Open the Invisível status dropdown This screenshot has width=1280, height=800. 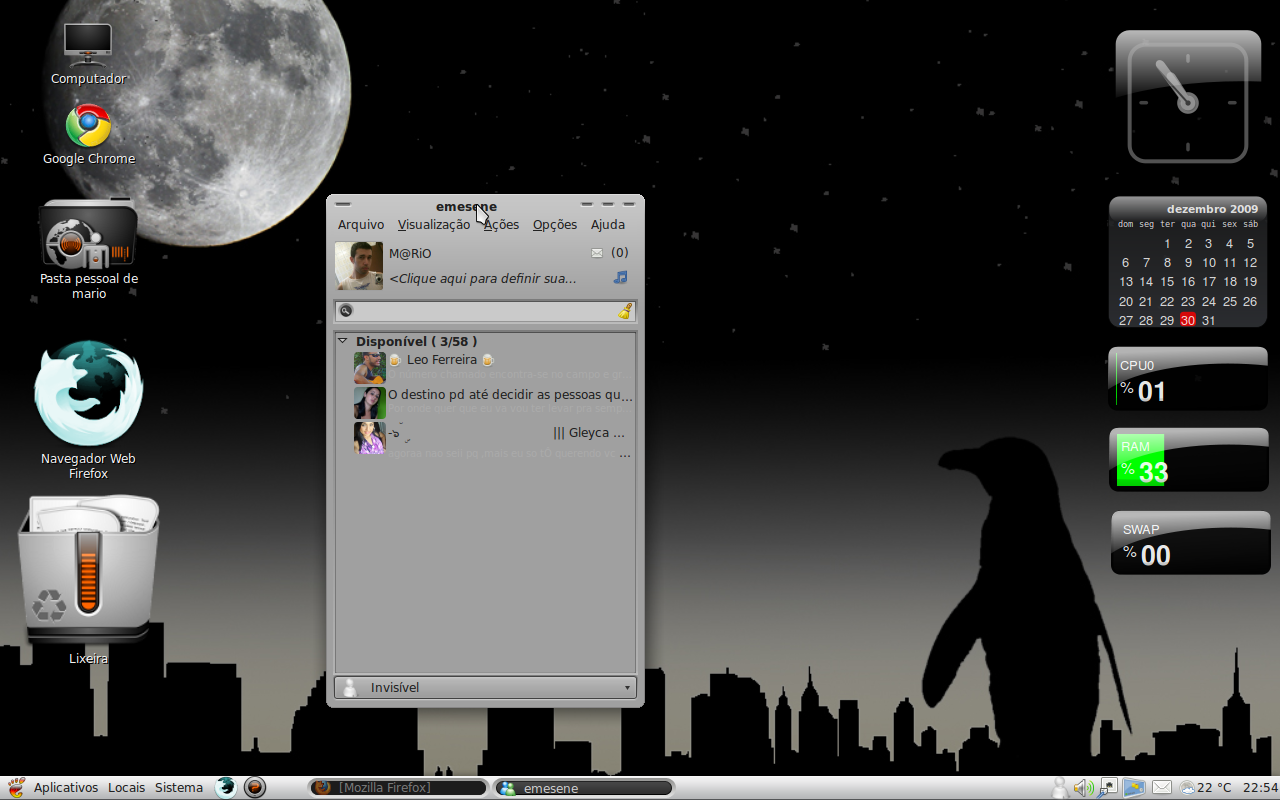485,687
